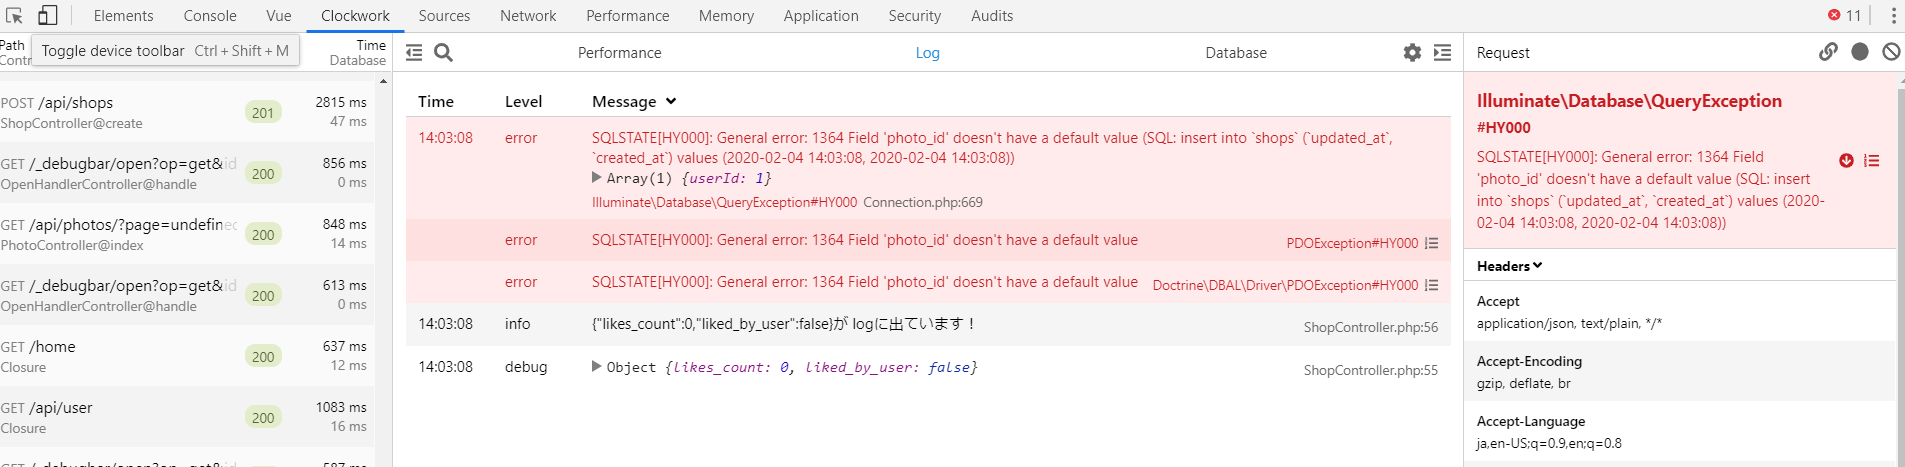
Task: Toggle the record circle icon
Action: 1860,52
